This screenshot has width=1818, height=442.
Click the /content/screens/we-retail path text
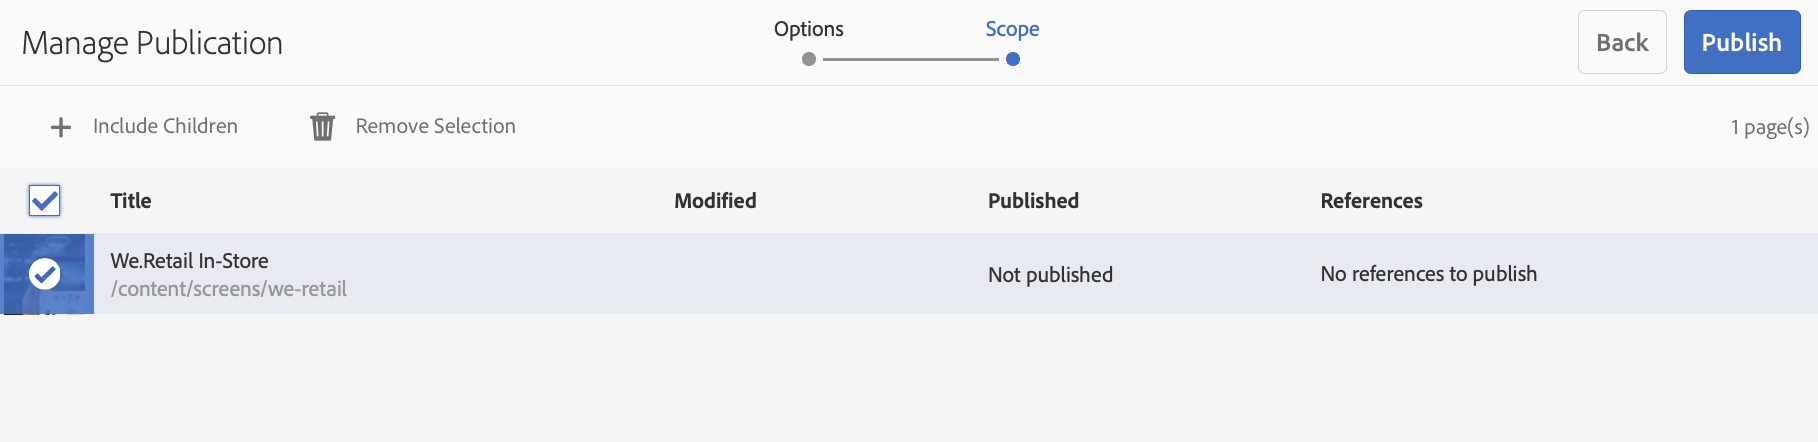228,289
